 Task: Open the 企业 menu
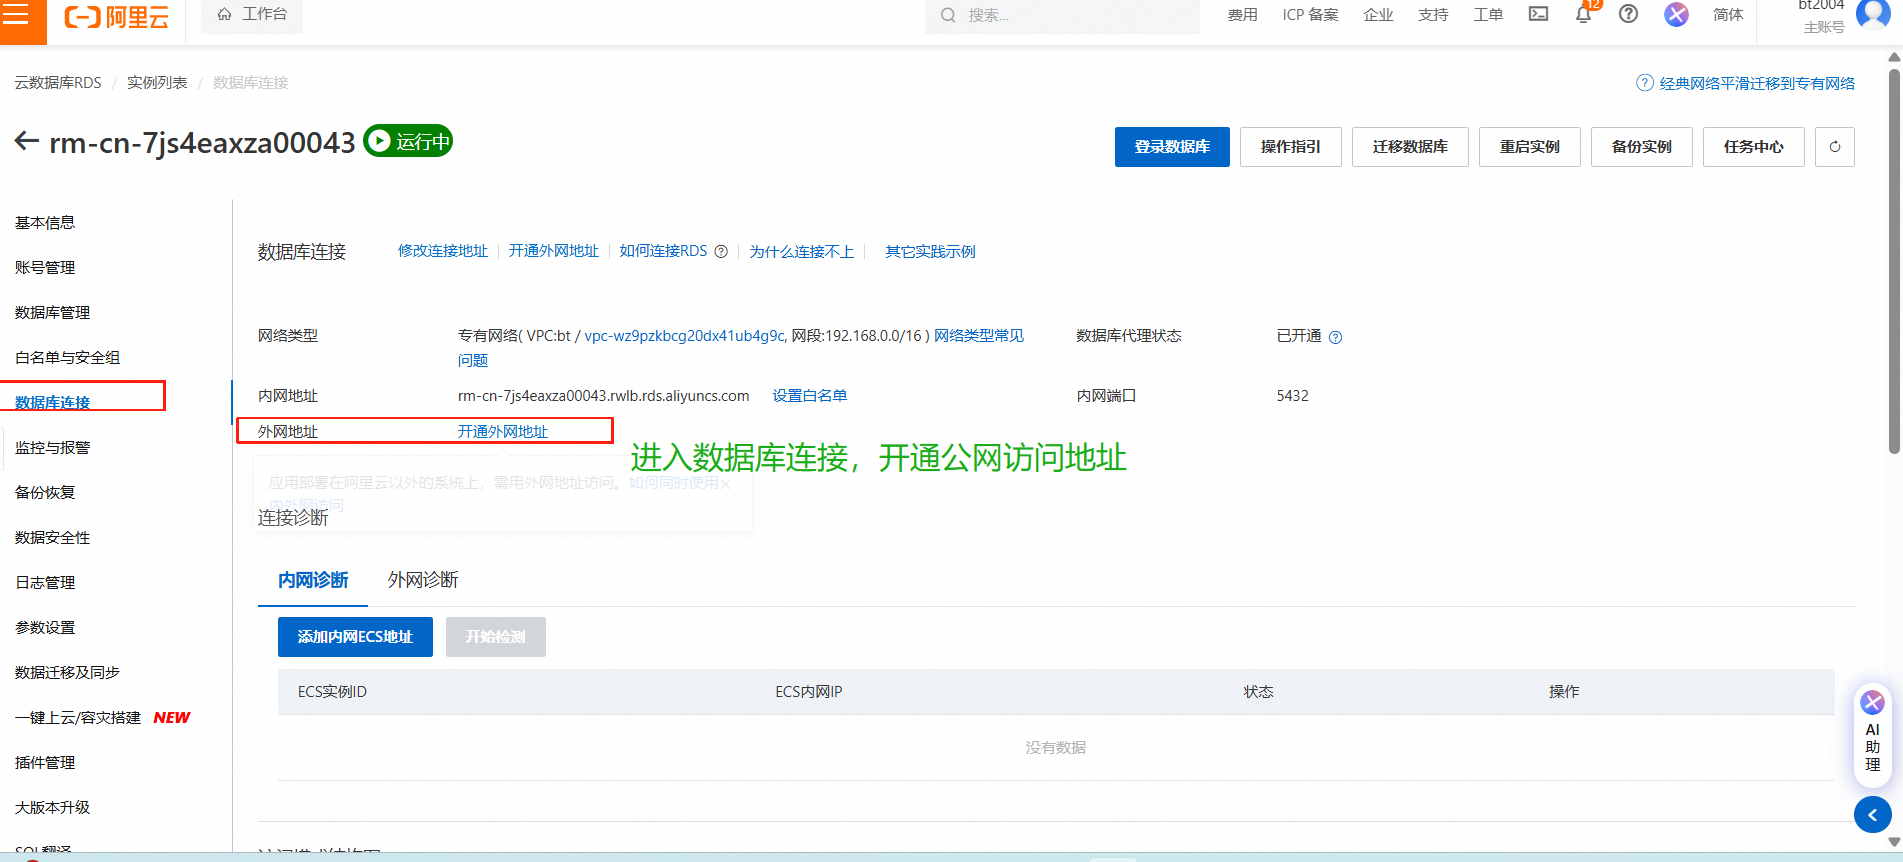pos(1378,15)
